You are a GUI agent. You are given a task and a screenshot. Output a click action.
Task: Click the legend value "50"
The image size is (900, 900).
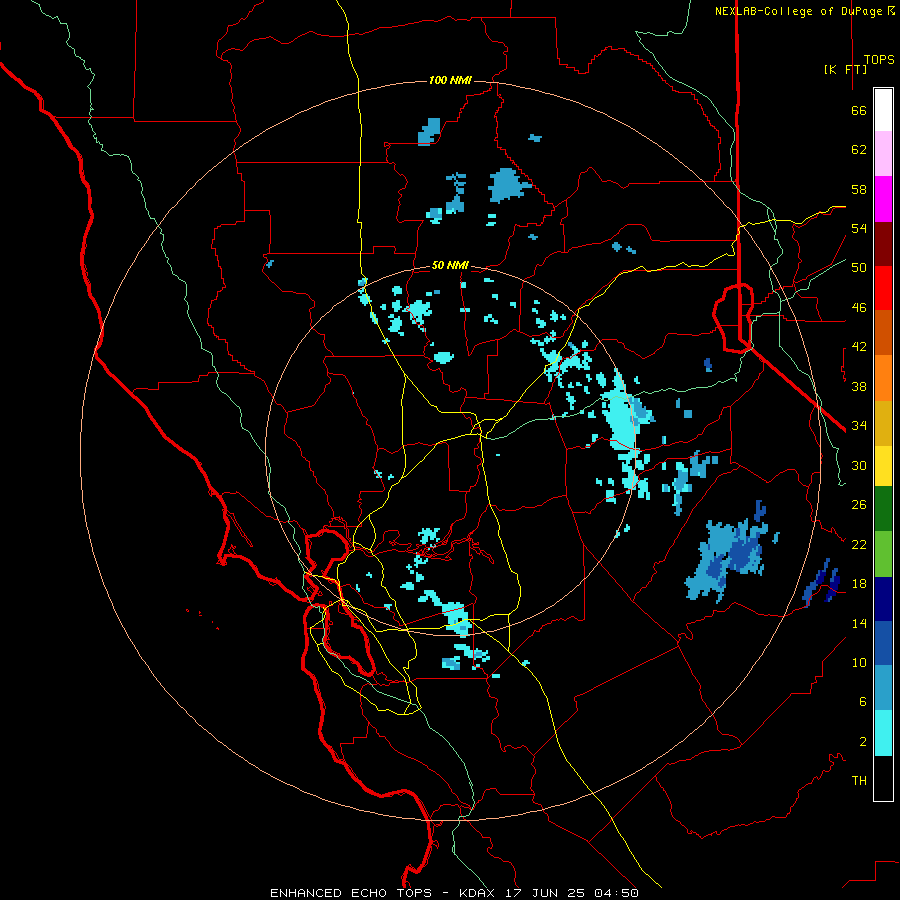tap(859, 268)
